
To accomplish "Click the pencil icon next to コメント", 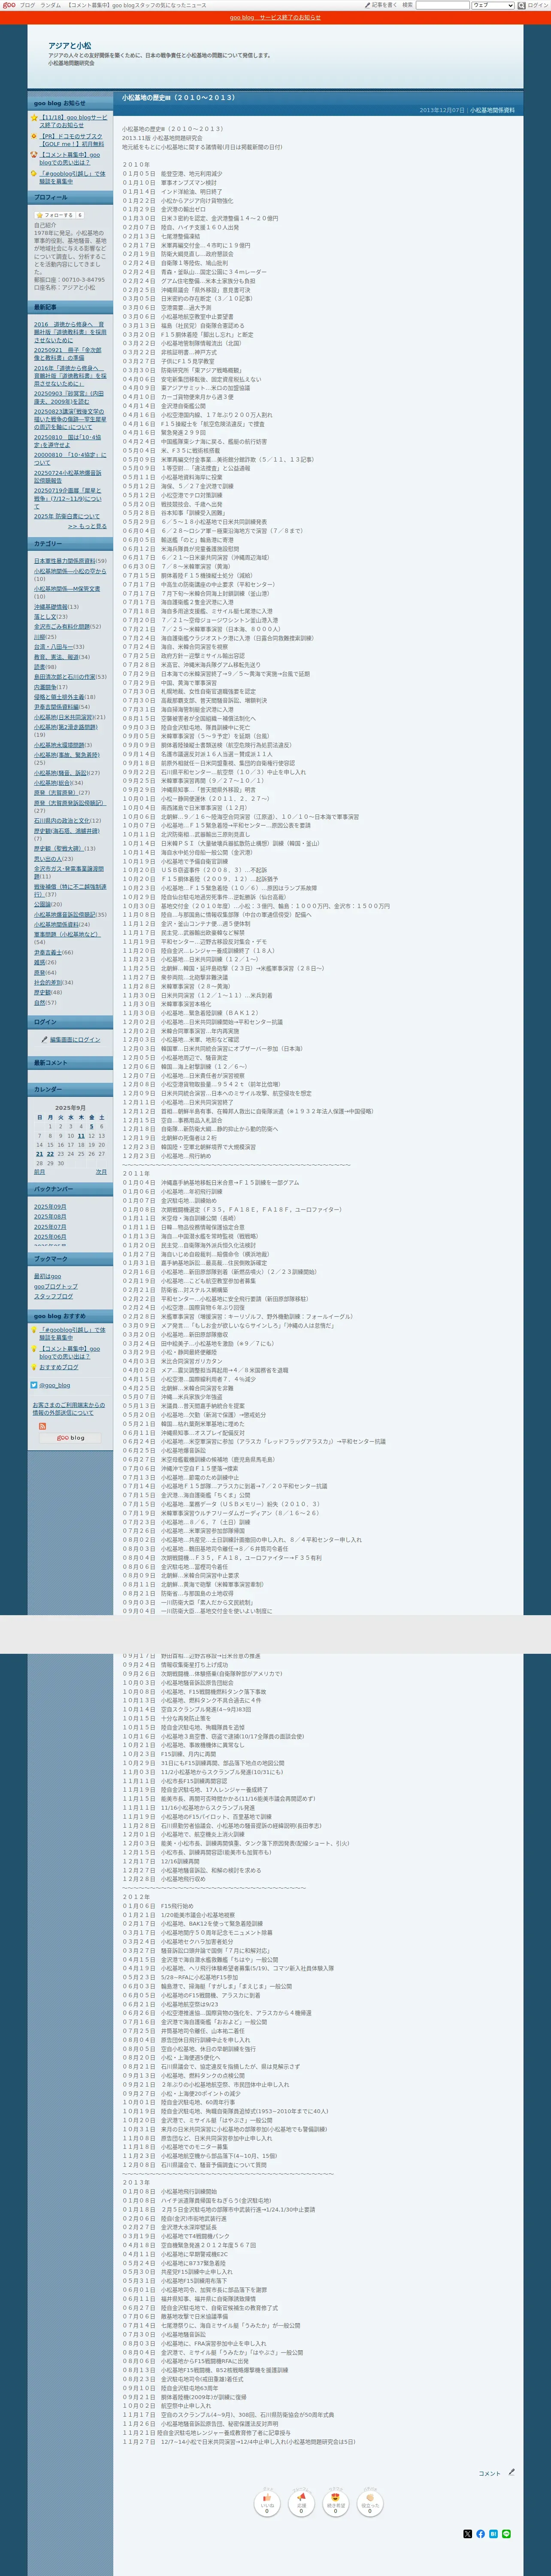I will pos(511,2472).
